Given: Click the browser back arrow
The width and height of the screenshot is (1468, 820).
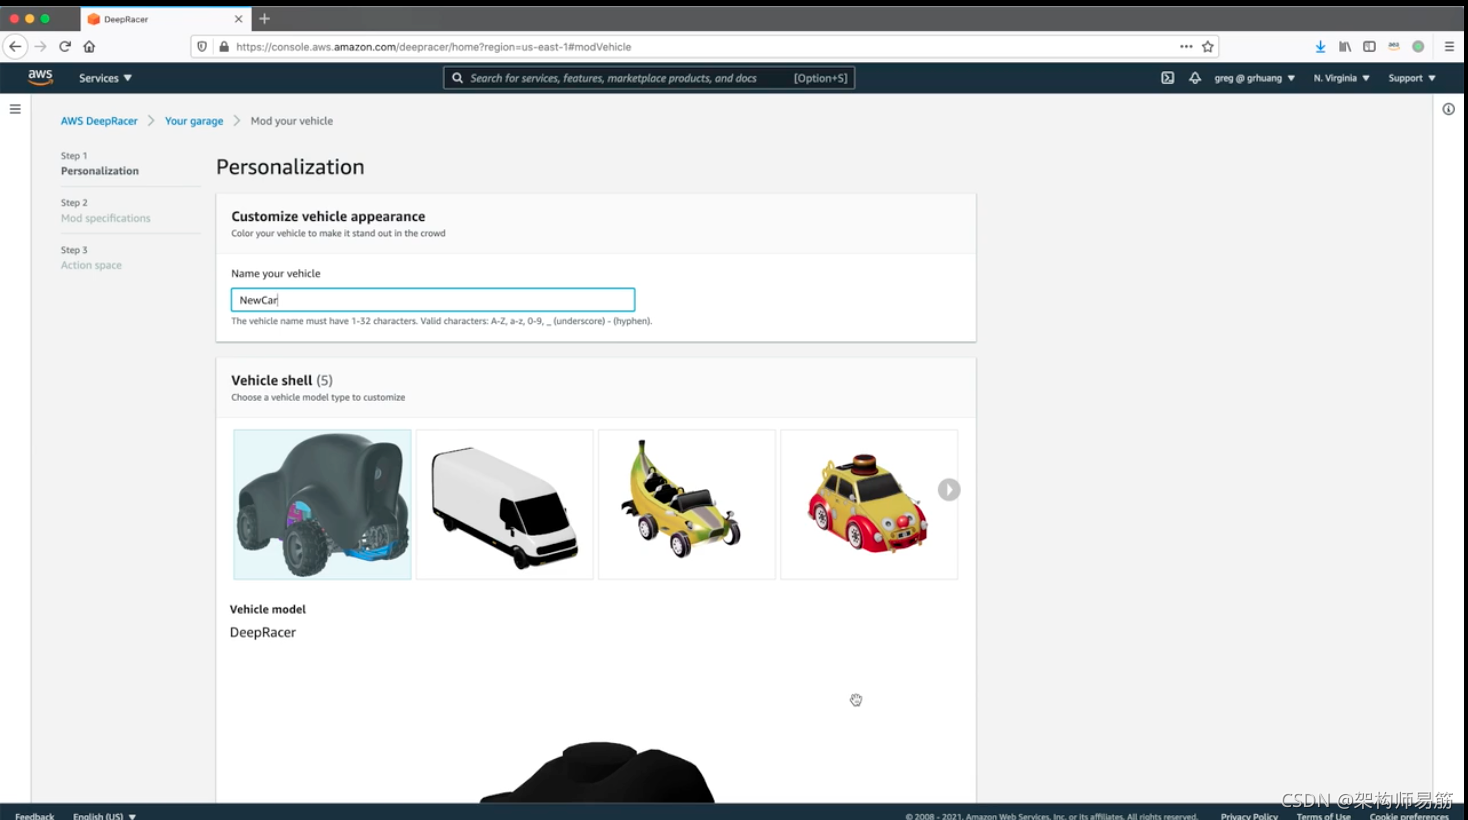Looking at the screenshot, I should [15, 46].
